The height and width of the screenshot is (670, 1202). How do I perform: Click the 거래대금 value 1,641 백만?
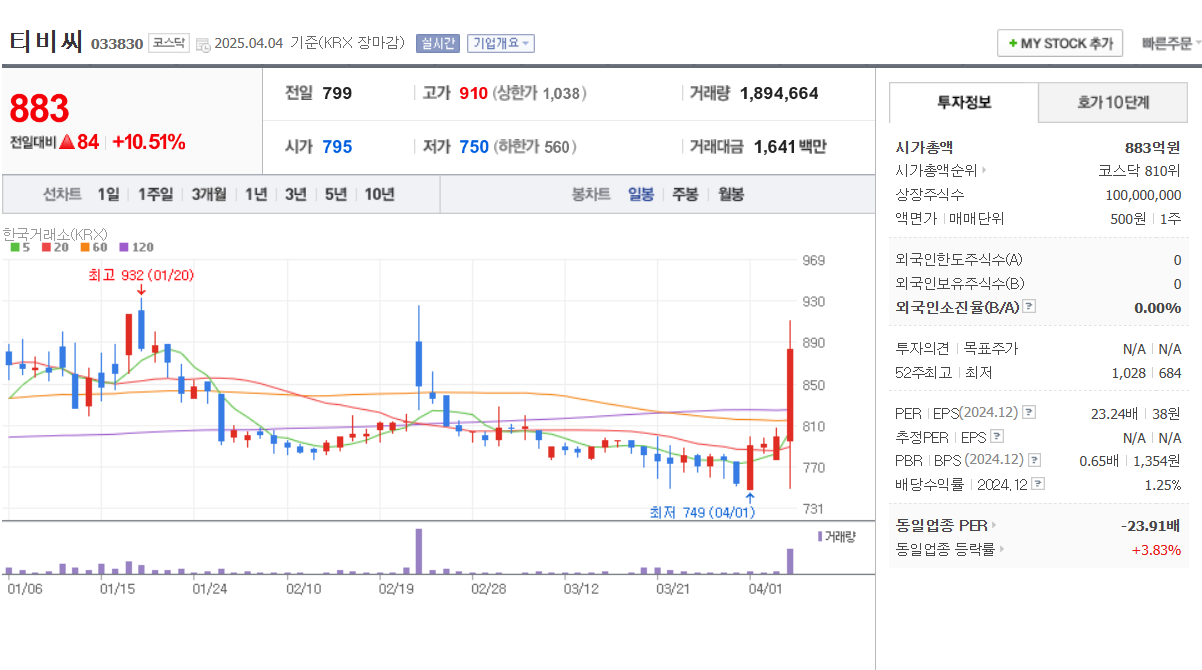[x=790, y=147]
